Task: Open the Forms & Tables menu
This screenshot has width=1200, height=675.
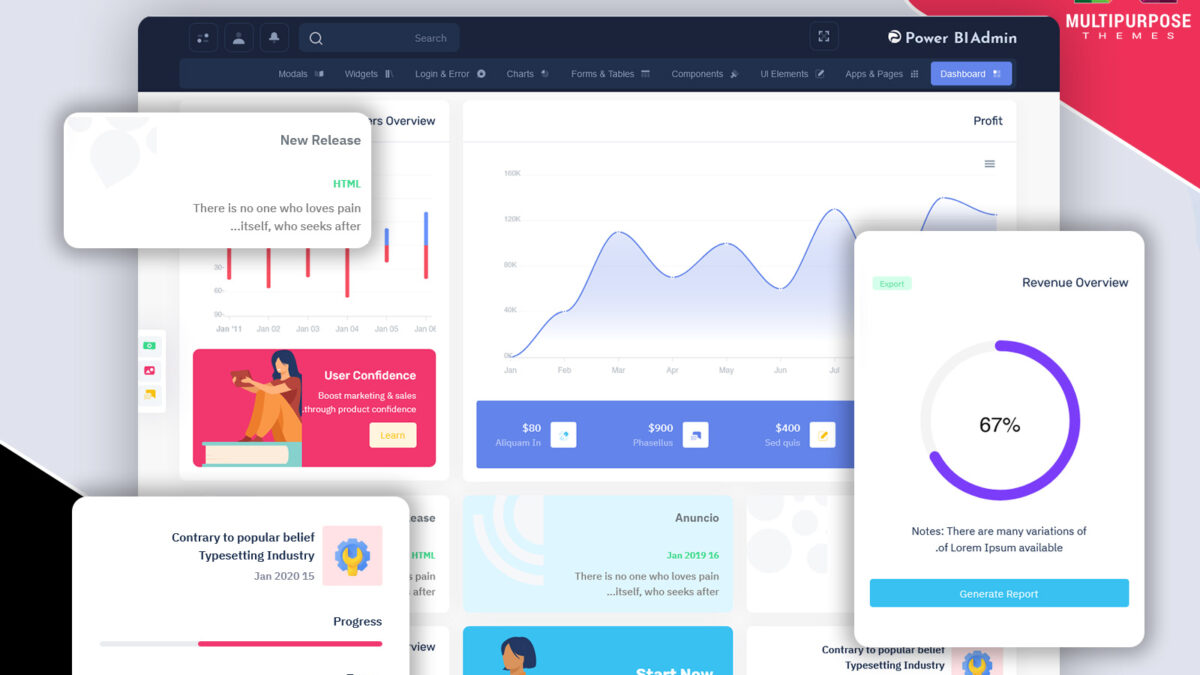Action: (610, 74)
